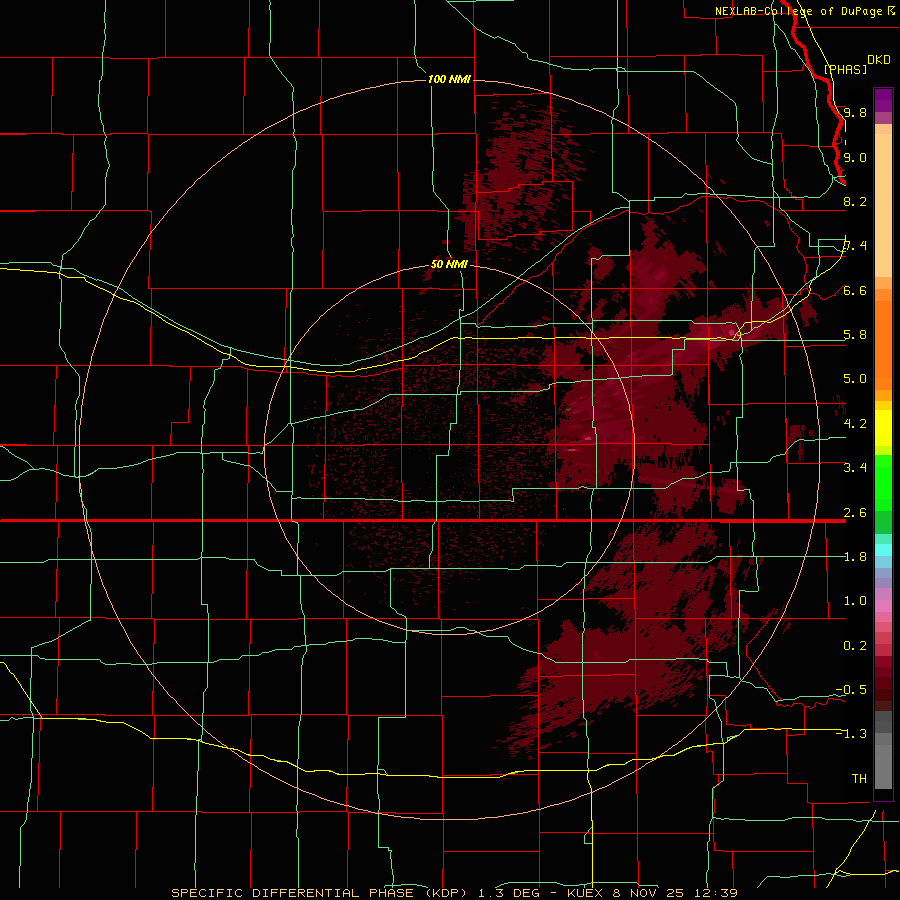Viewport: 900px width, 900px height.
Task: Click the -0.5 legend value
Action: pos(851,690)
